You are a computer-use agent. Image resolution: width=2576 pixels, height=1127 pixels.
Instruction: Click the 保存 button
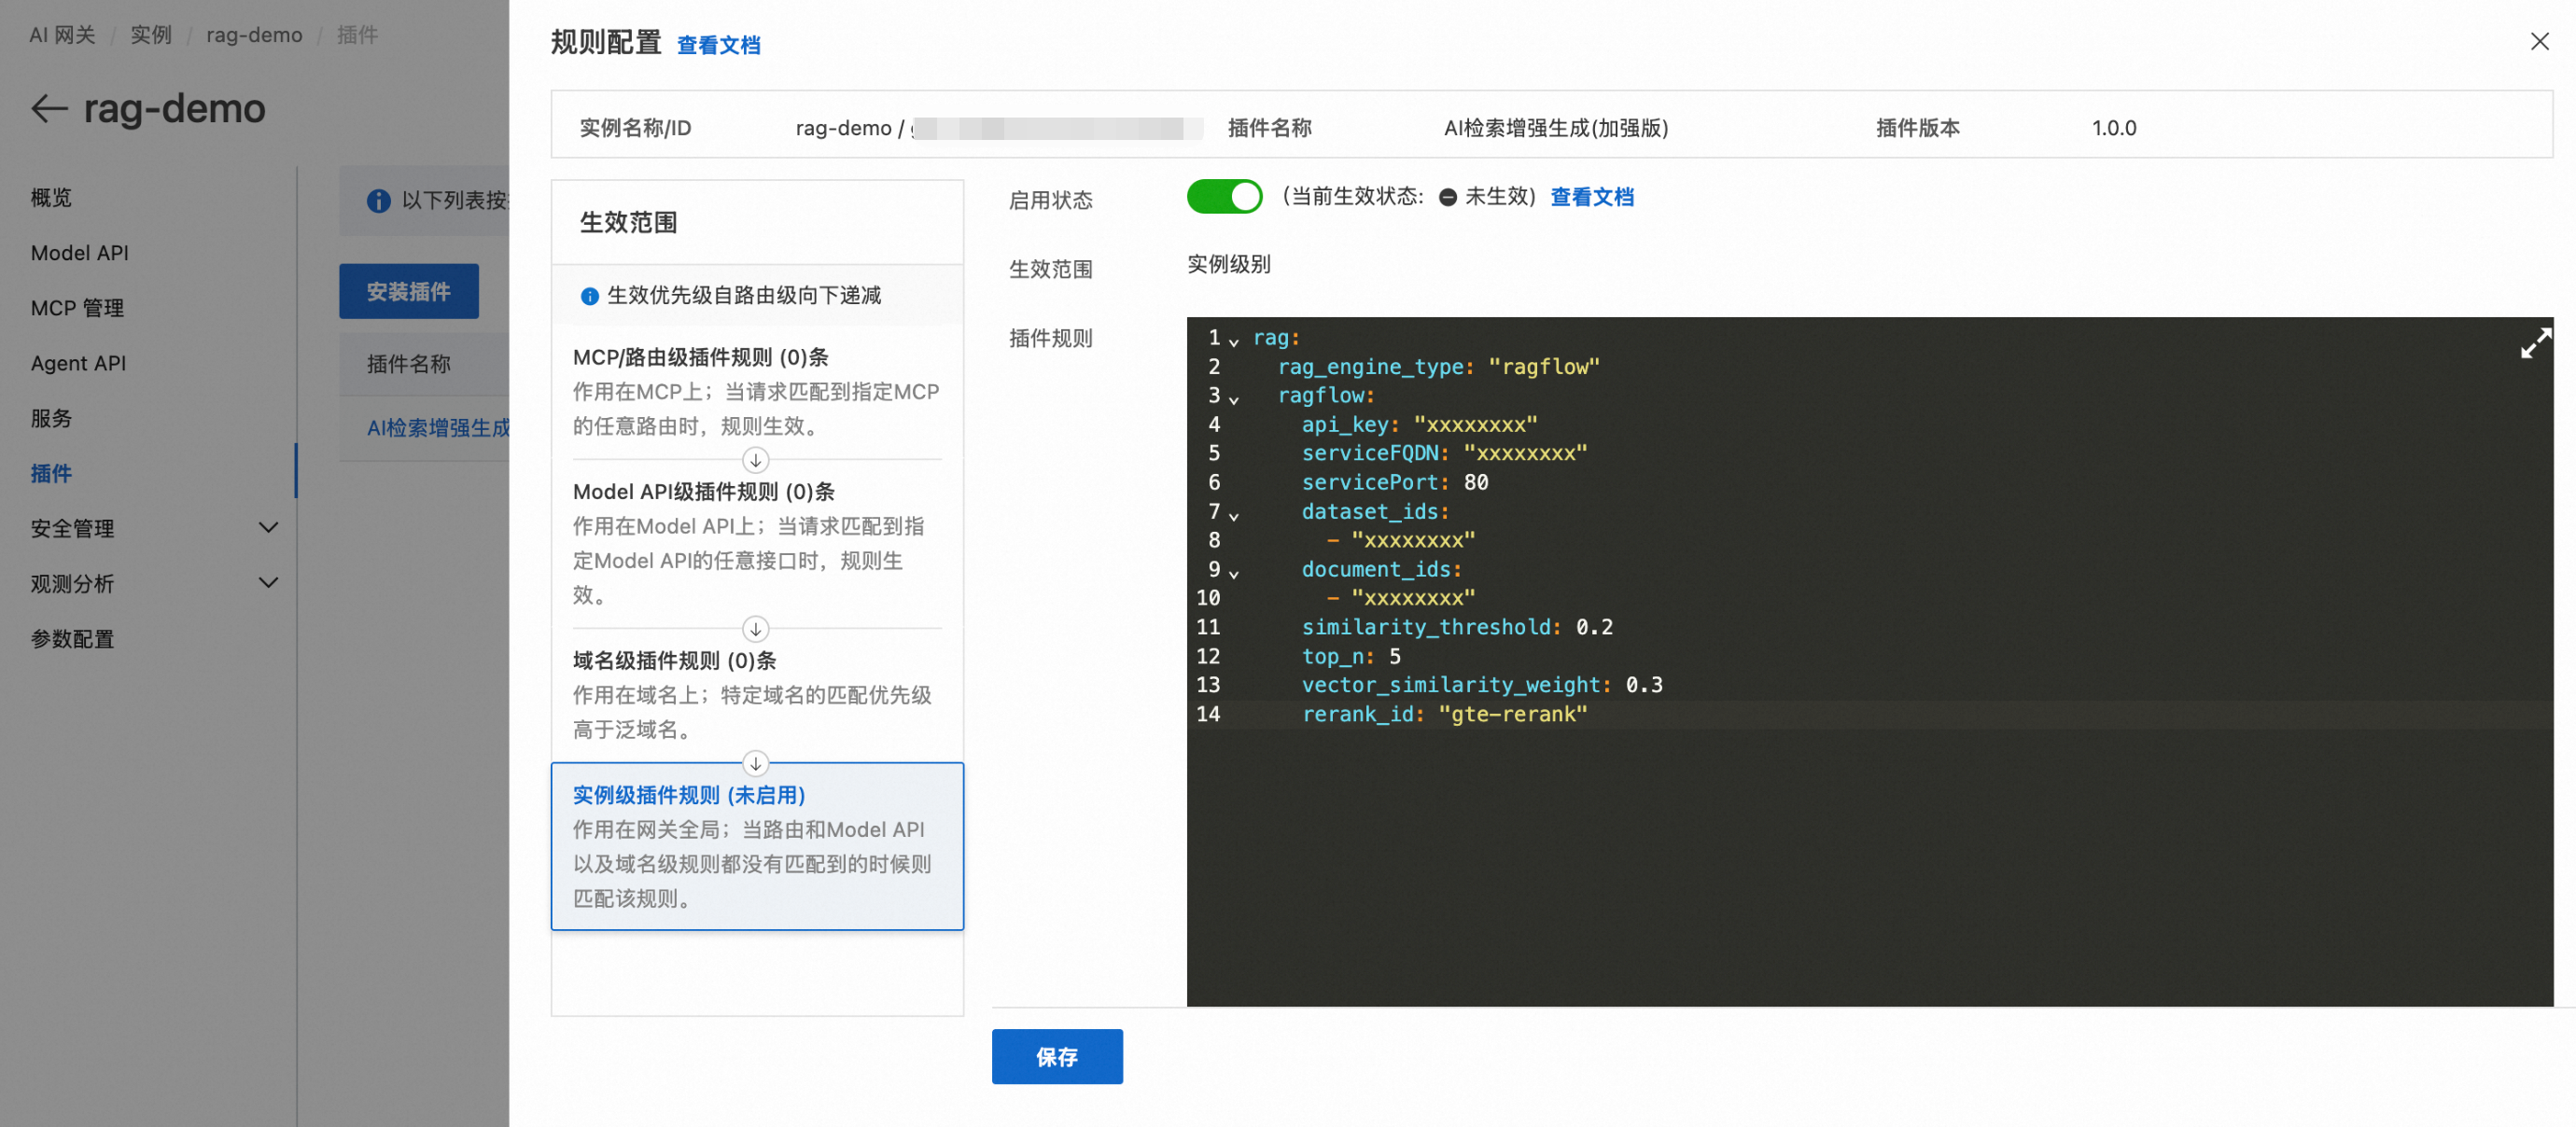tap(1056, 1056)
